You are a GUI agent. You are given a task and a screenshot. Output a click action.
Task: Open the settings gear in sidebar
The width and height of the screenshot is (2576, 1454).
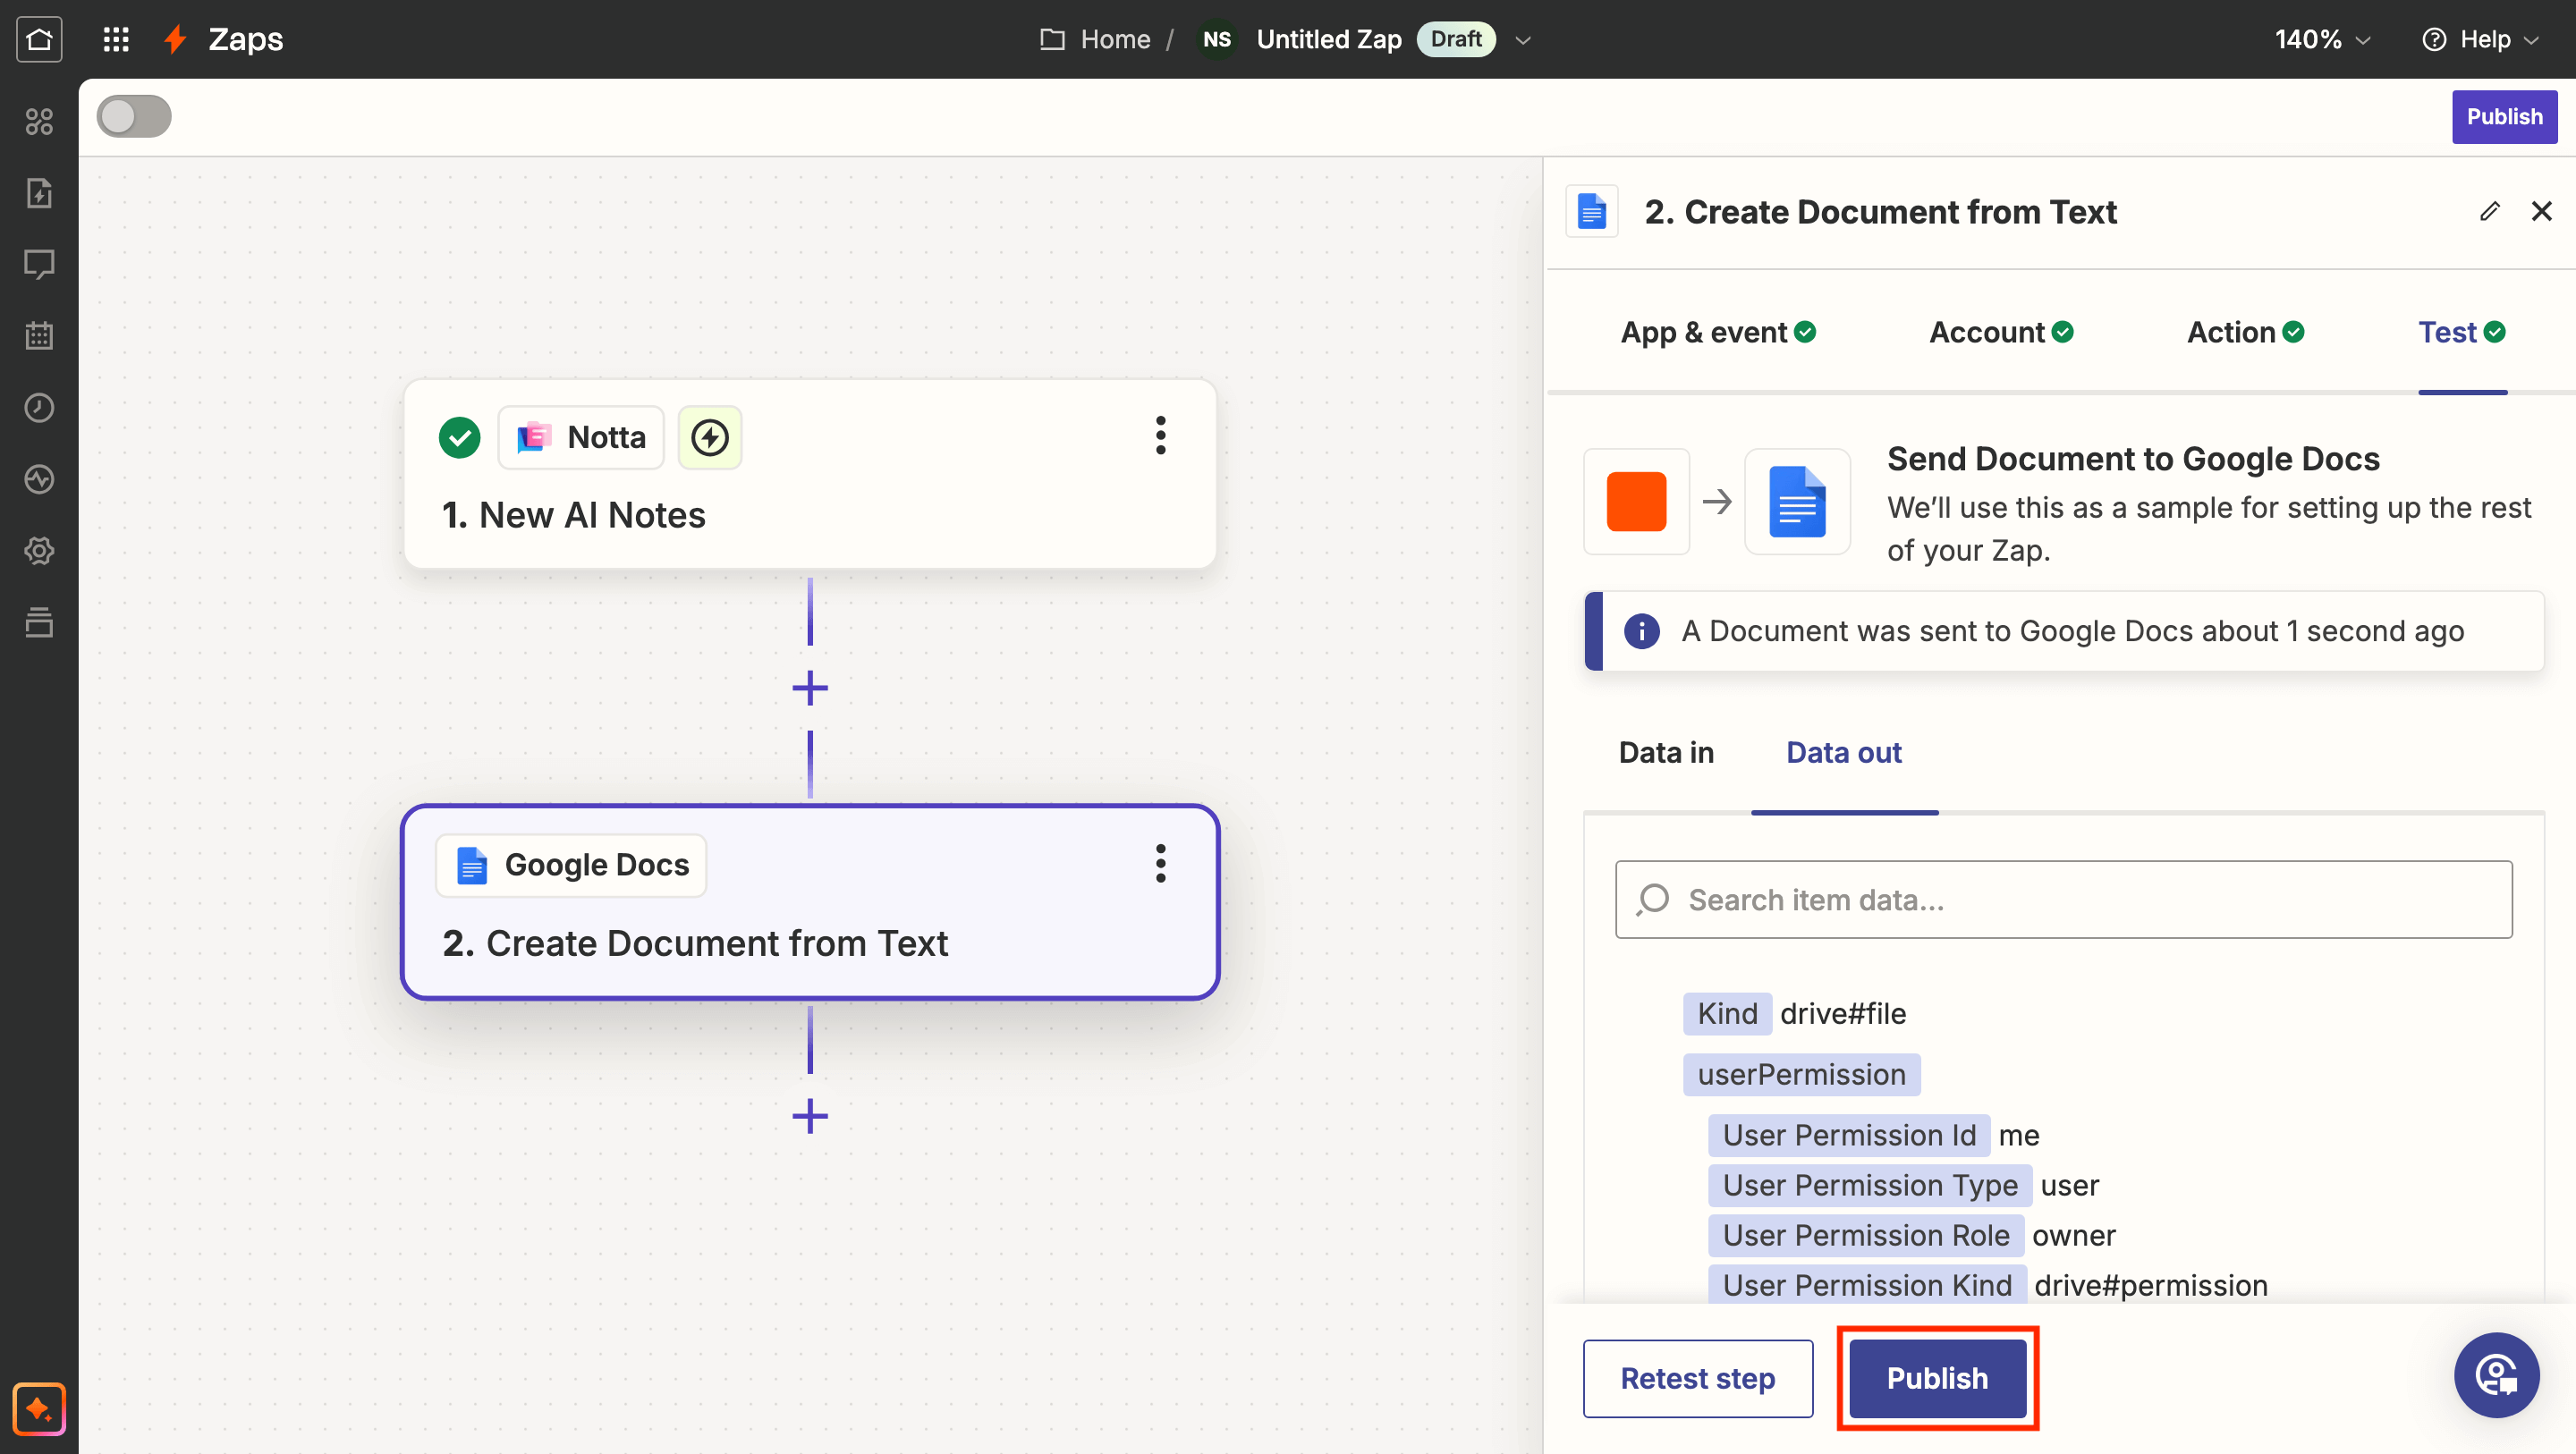click(39, 550)
